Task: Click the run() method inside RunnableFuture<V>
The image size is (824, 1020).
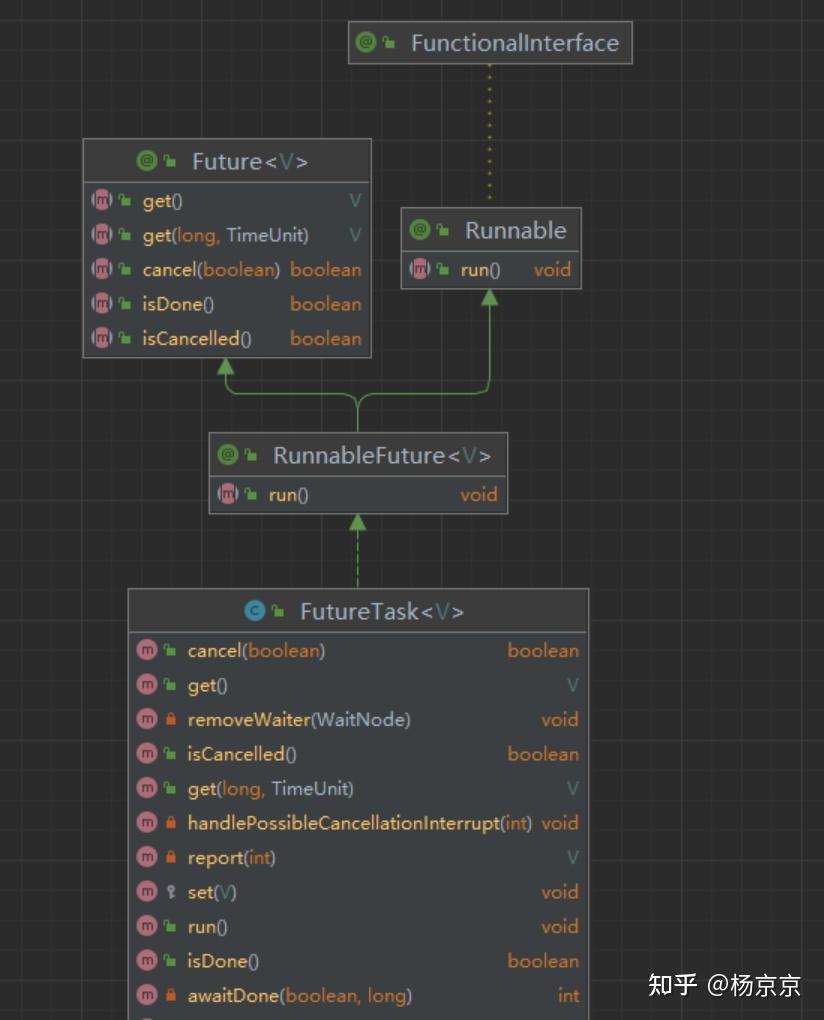Action: (x=290, y=493)
